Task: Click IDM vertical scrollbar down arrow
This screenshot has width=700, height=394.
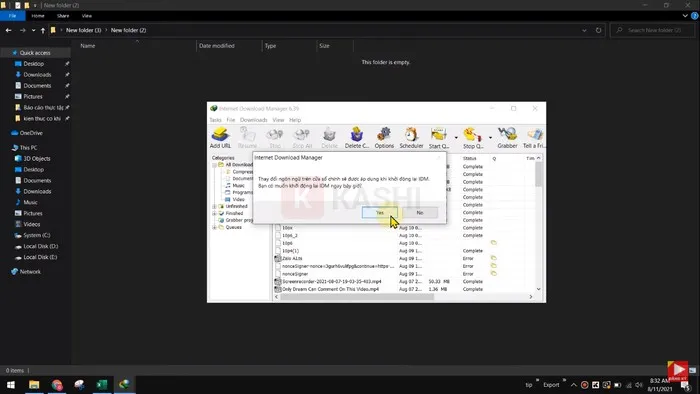Action: click(x=538, y=289)
